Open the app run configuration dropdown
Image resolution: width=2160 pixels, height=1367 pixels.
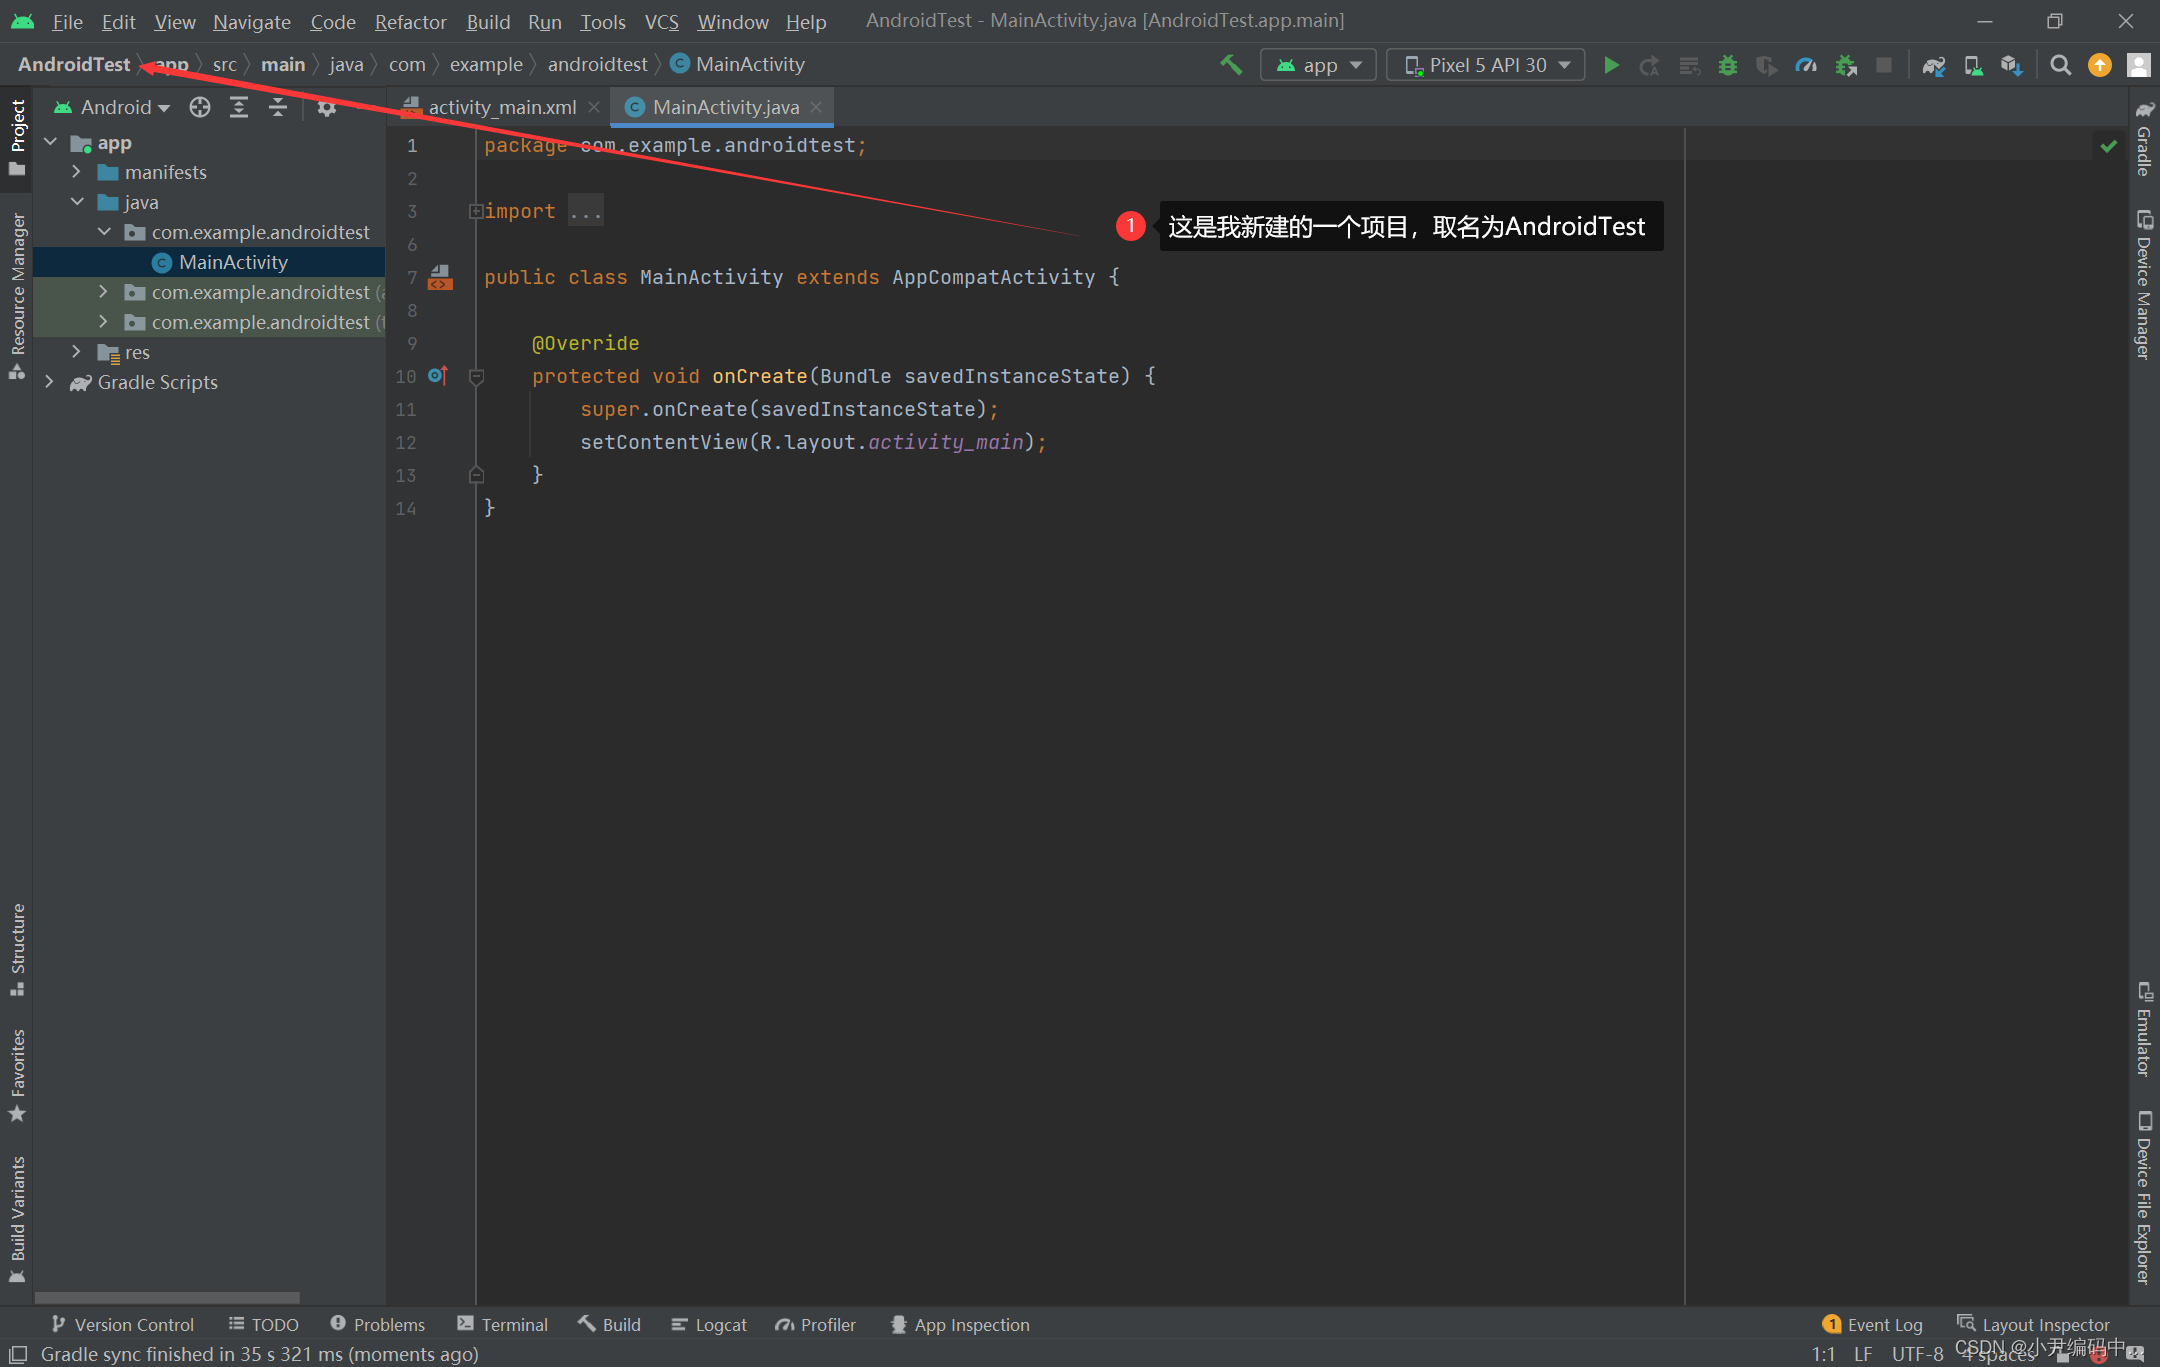point(1318,65)
